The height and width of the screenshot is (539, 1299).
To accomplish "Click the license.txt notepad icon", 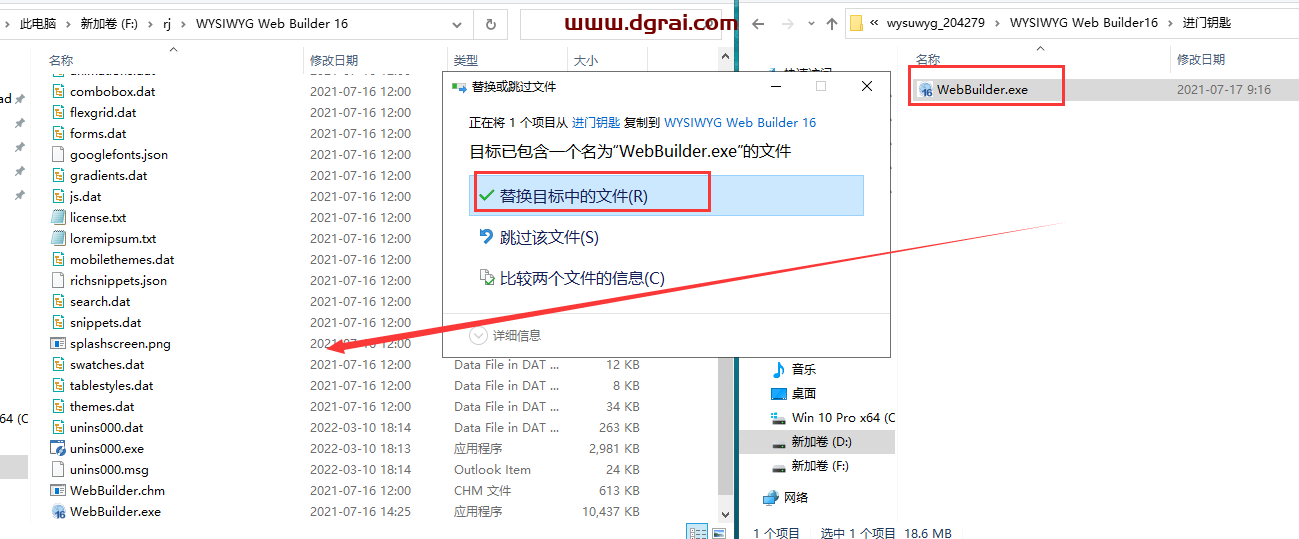I will pyautogui.click(x=58, y=217).
